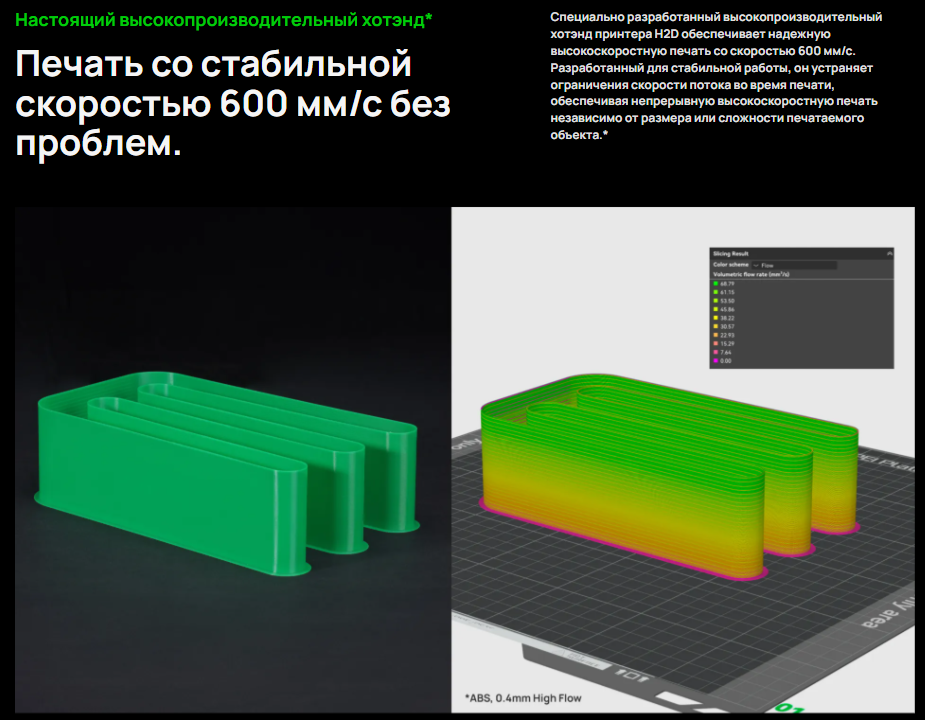The height and width of the screenshot is (720, 925).
Task: Select the 30.57 flow legend swatch
Action: 716,326
